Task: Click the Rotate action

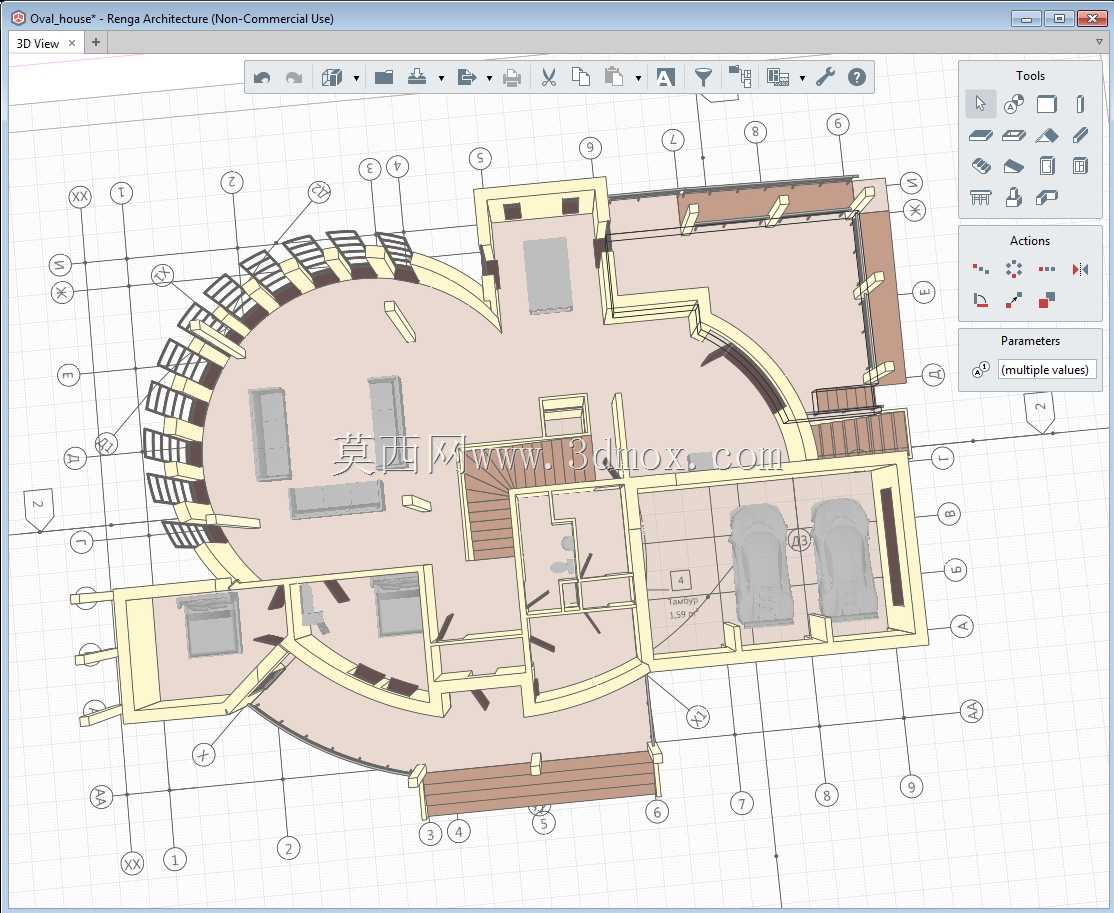Action: (980, 300)
